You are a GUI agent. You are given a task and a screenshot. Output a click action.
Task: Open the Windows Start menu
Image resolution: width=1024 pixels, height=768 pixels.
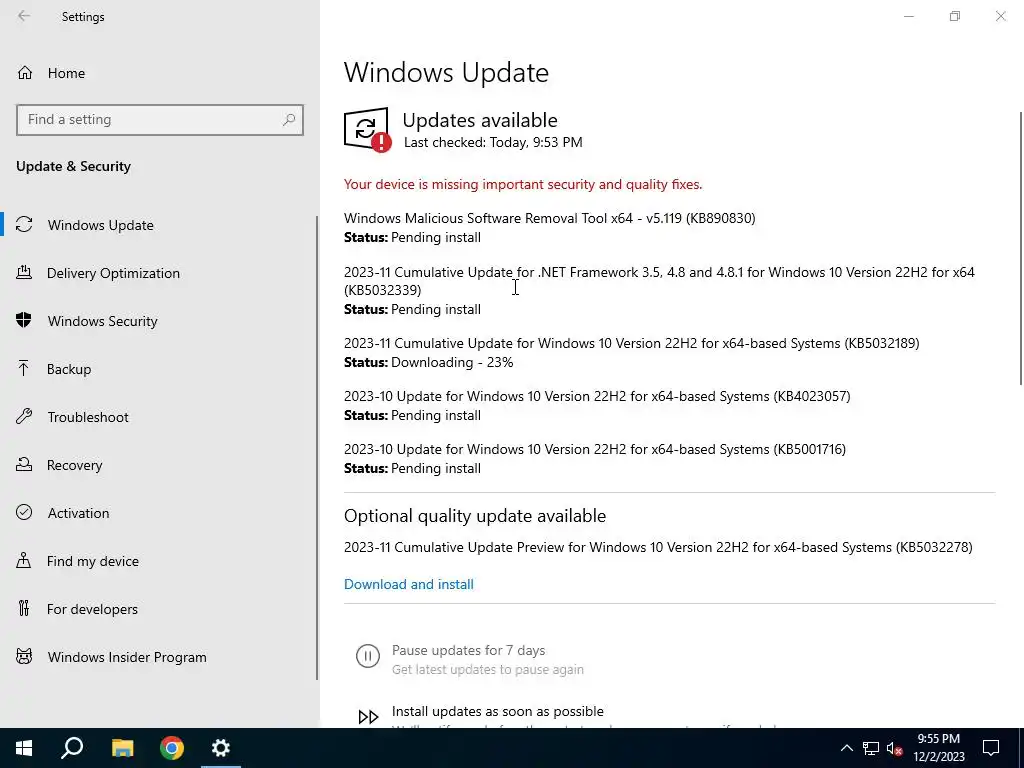24,748
